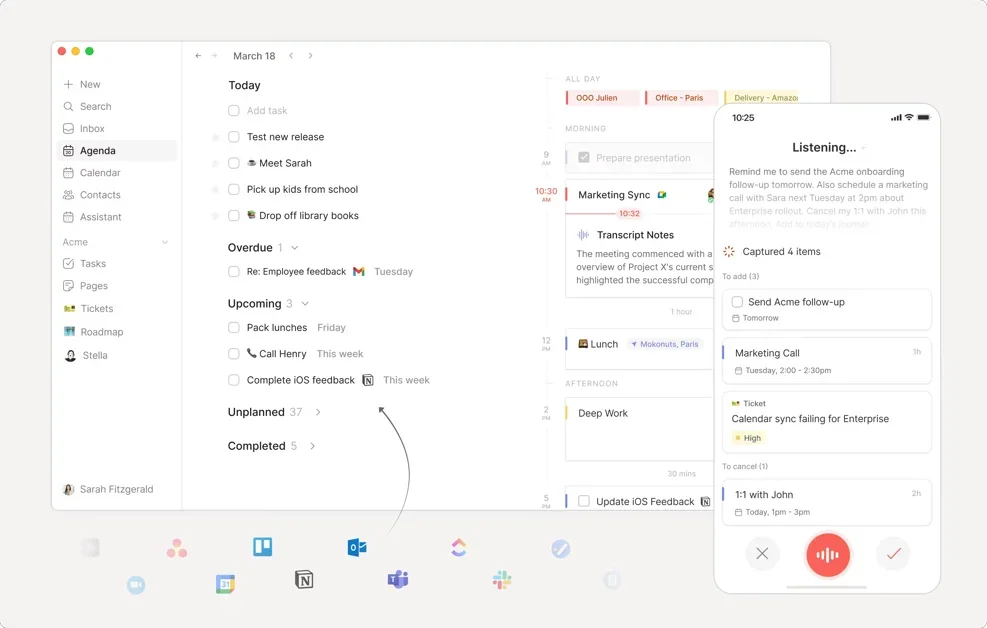This screenshot has width=987, height=628.
Task: Check off Pick up kids from school
Action: point(234,189)
